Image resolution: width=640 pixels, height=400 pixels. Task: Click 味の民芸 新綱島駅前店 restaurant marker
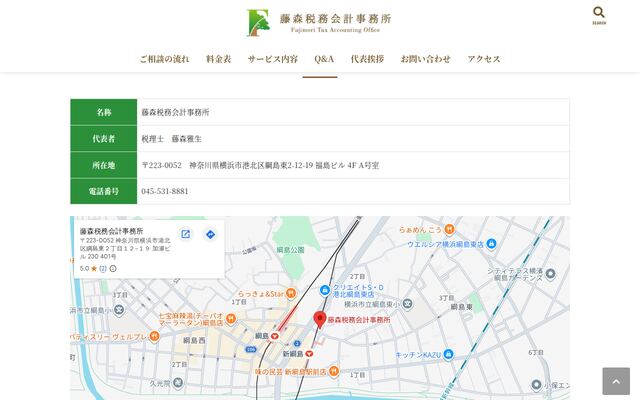pos(334,371)
